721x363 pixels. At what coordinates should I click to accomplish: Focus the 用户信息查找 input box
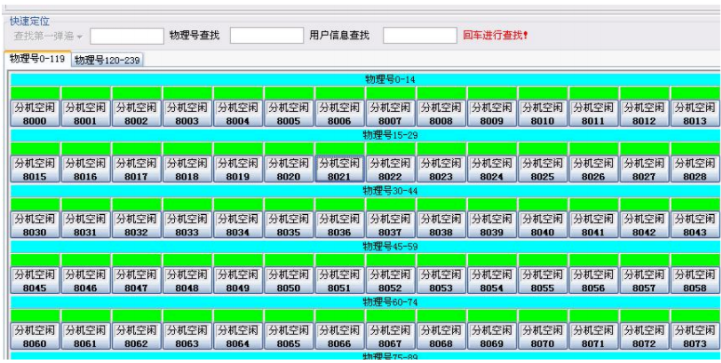click(x=420, y=35)
